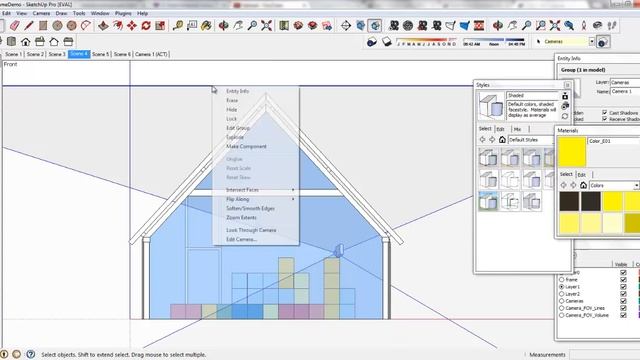Click the blue filled frustum icon
The height and width of the screenshot is (360, 640).
pos(464,26)
